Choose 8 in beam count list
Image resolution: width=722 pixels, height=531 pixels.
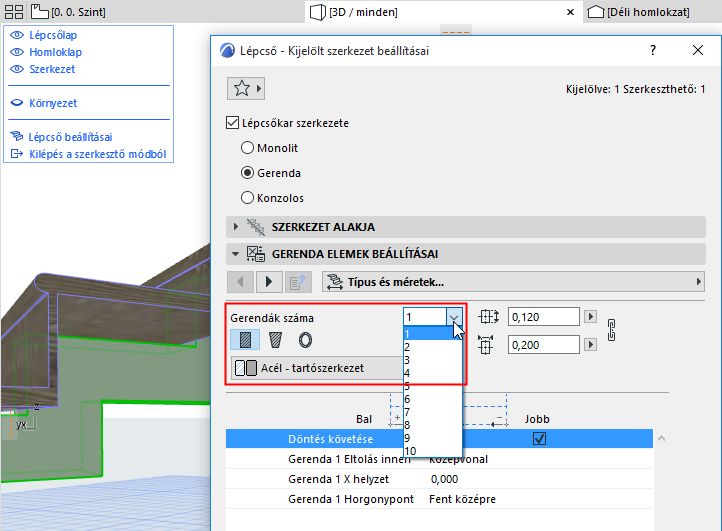coord(432,425)
